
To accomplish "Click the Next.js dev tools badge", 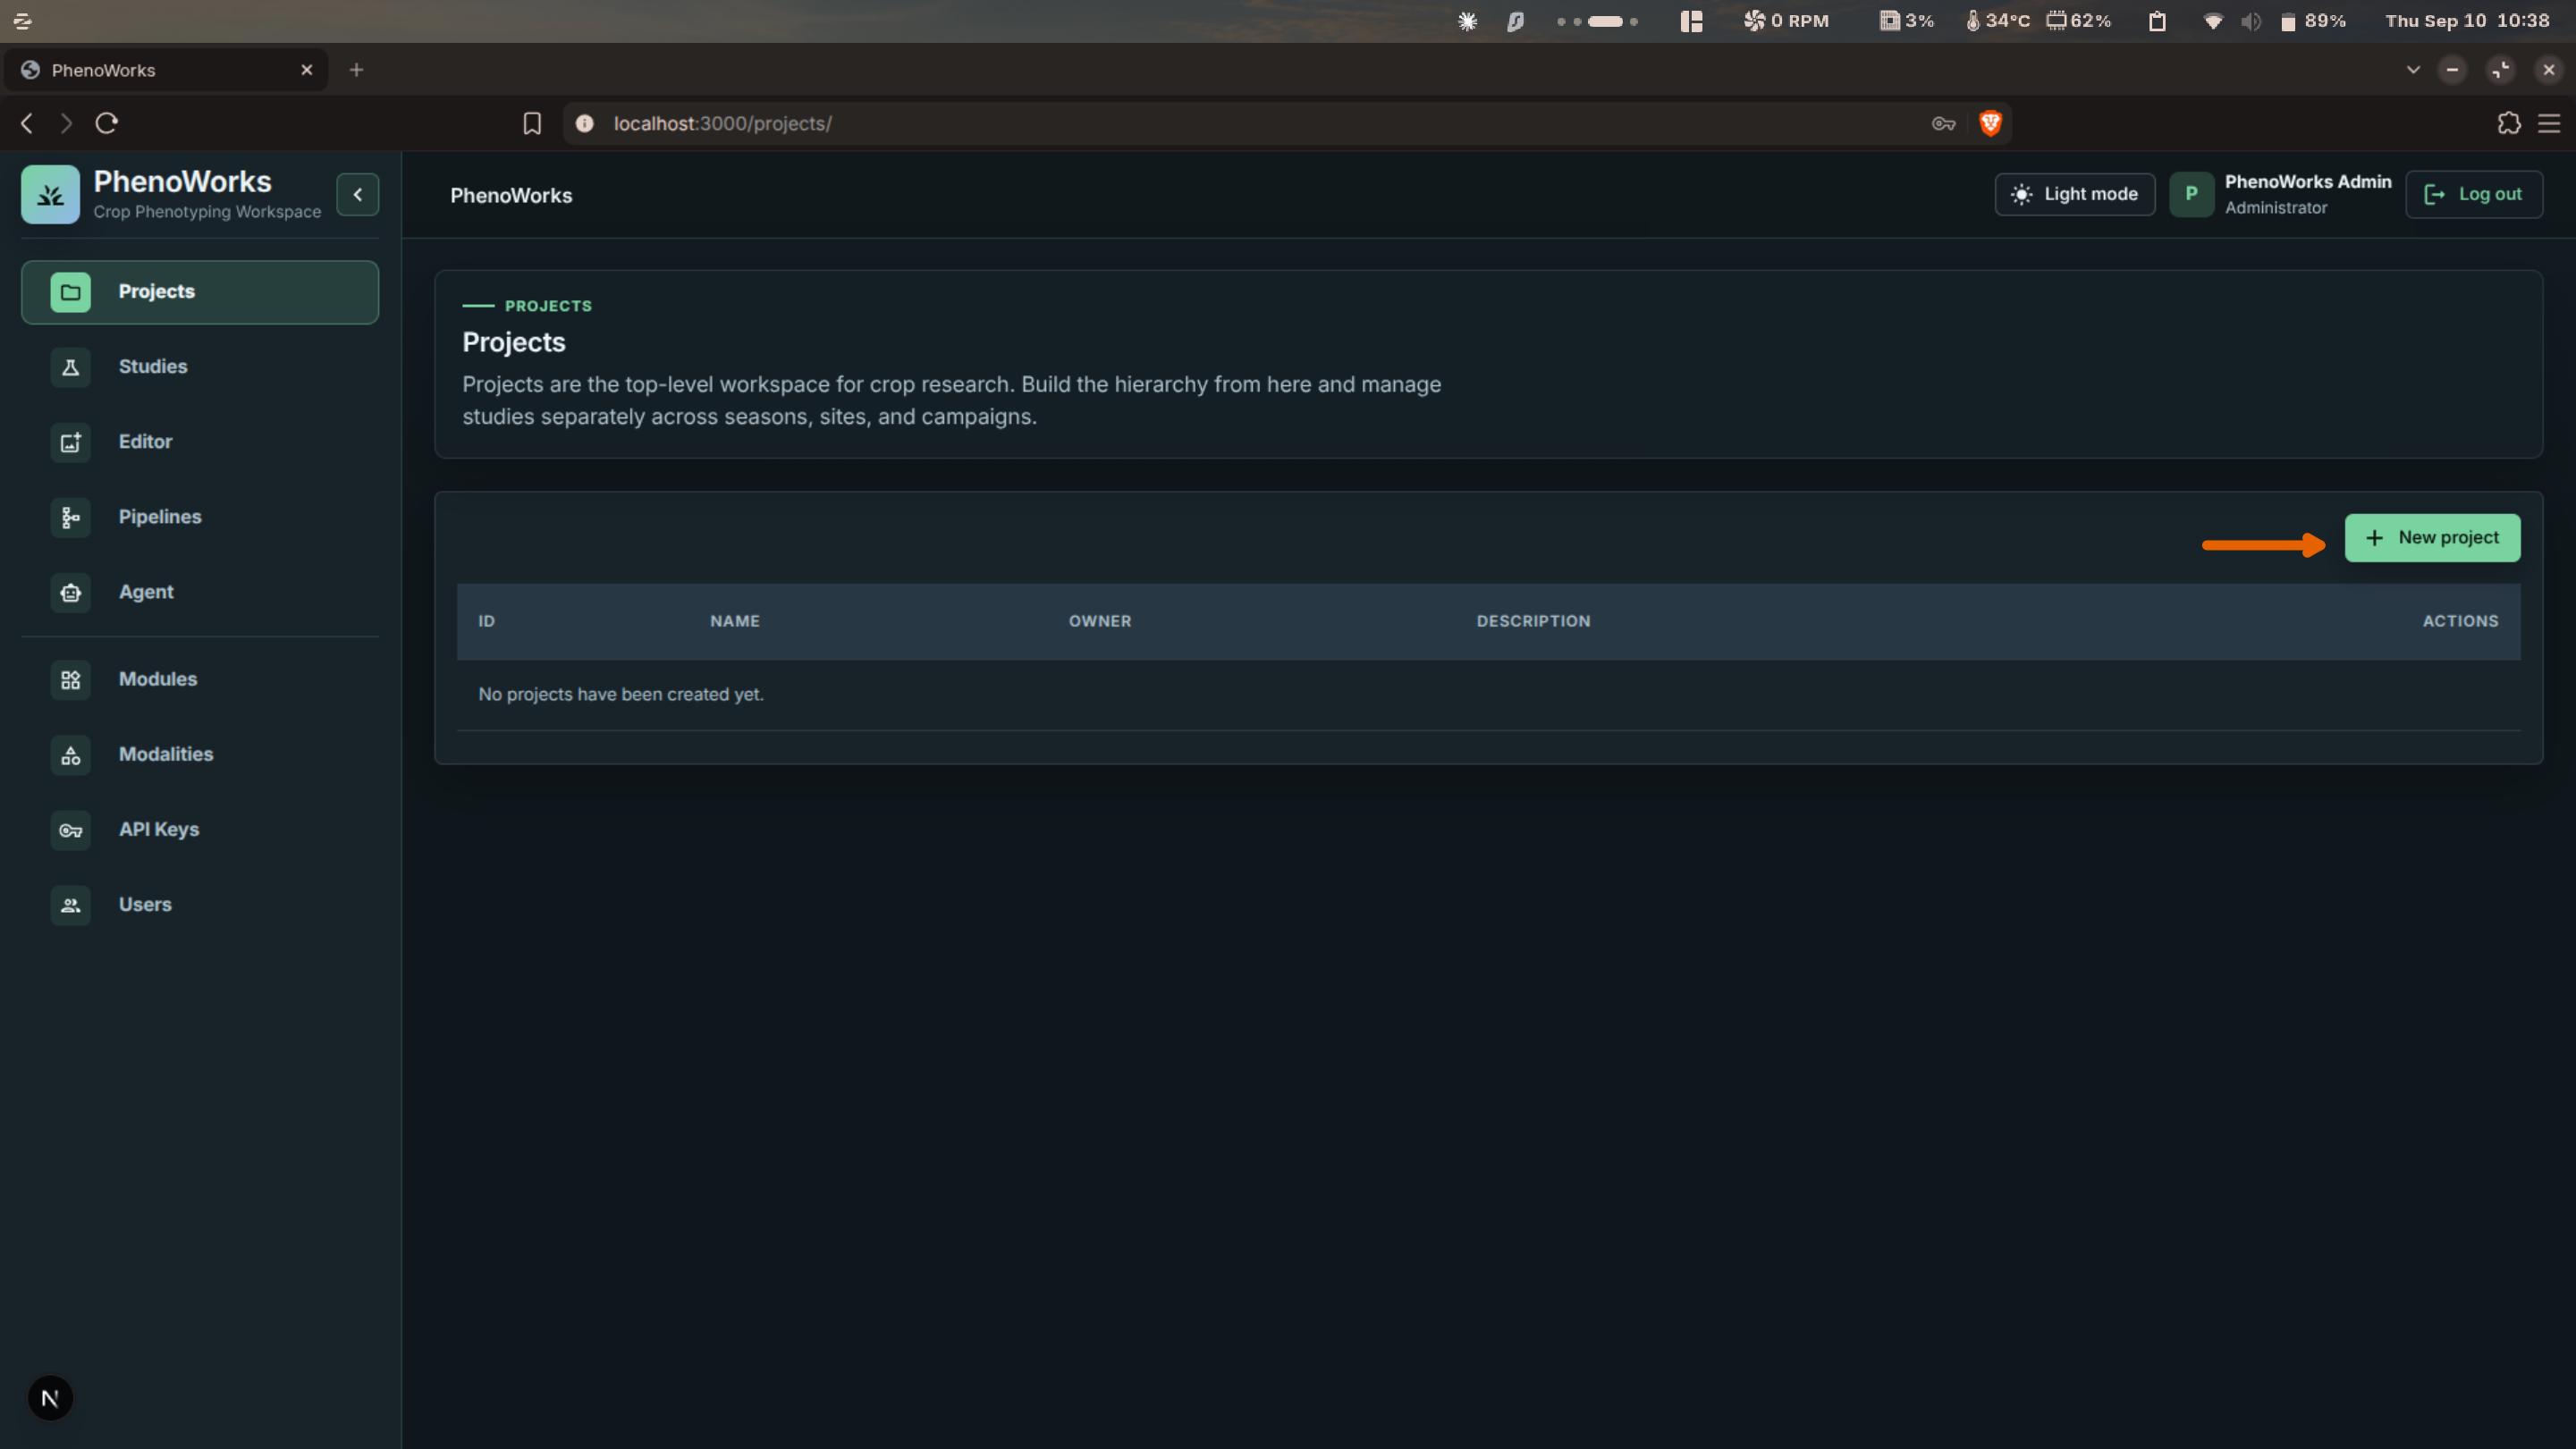I will [x=50, y=1398].
